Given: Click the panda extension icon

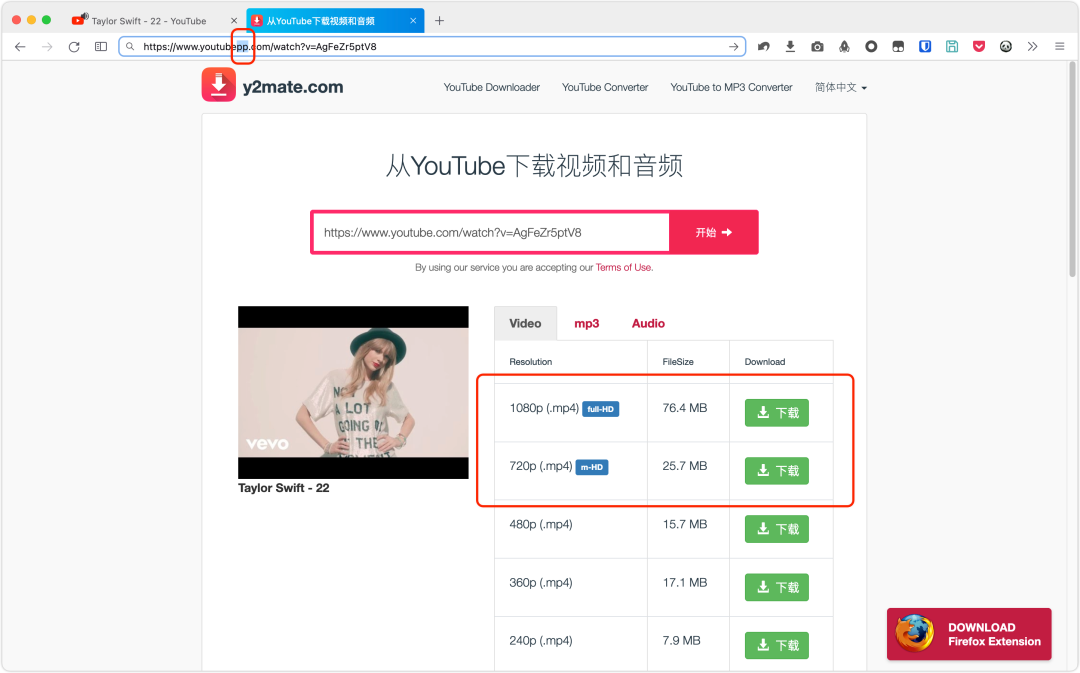Looking at the screenshot, I should tap(1006, 47).
